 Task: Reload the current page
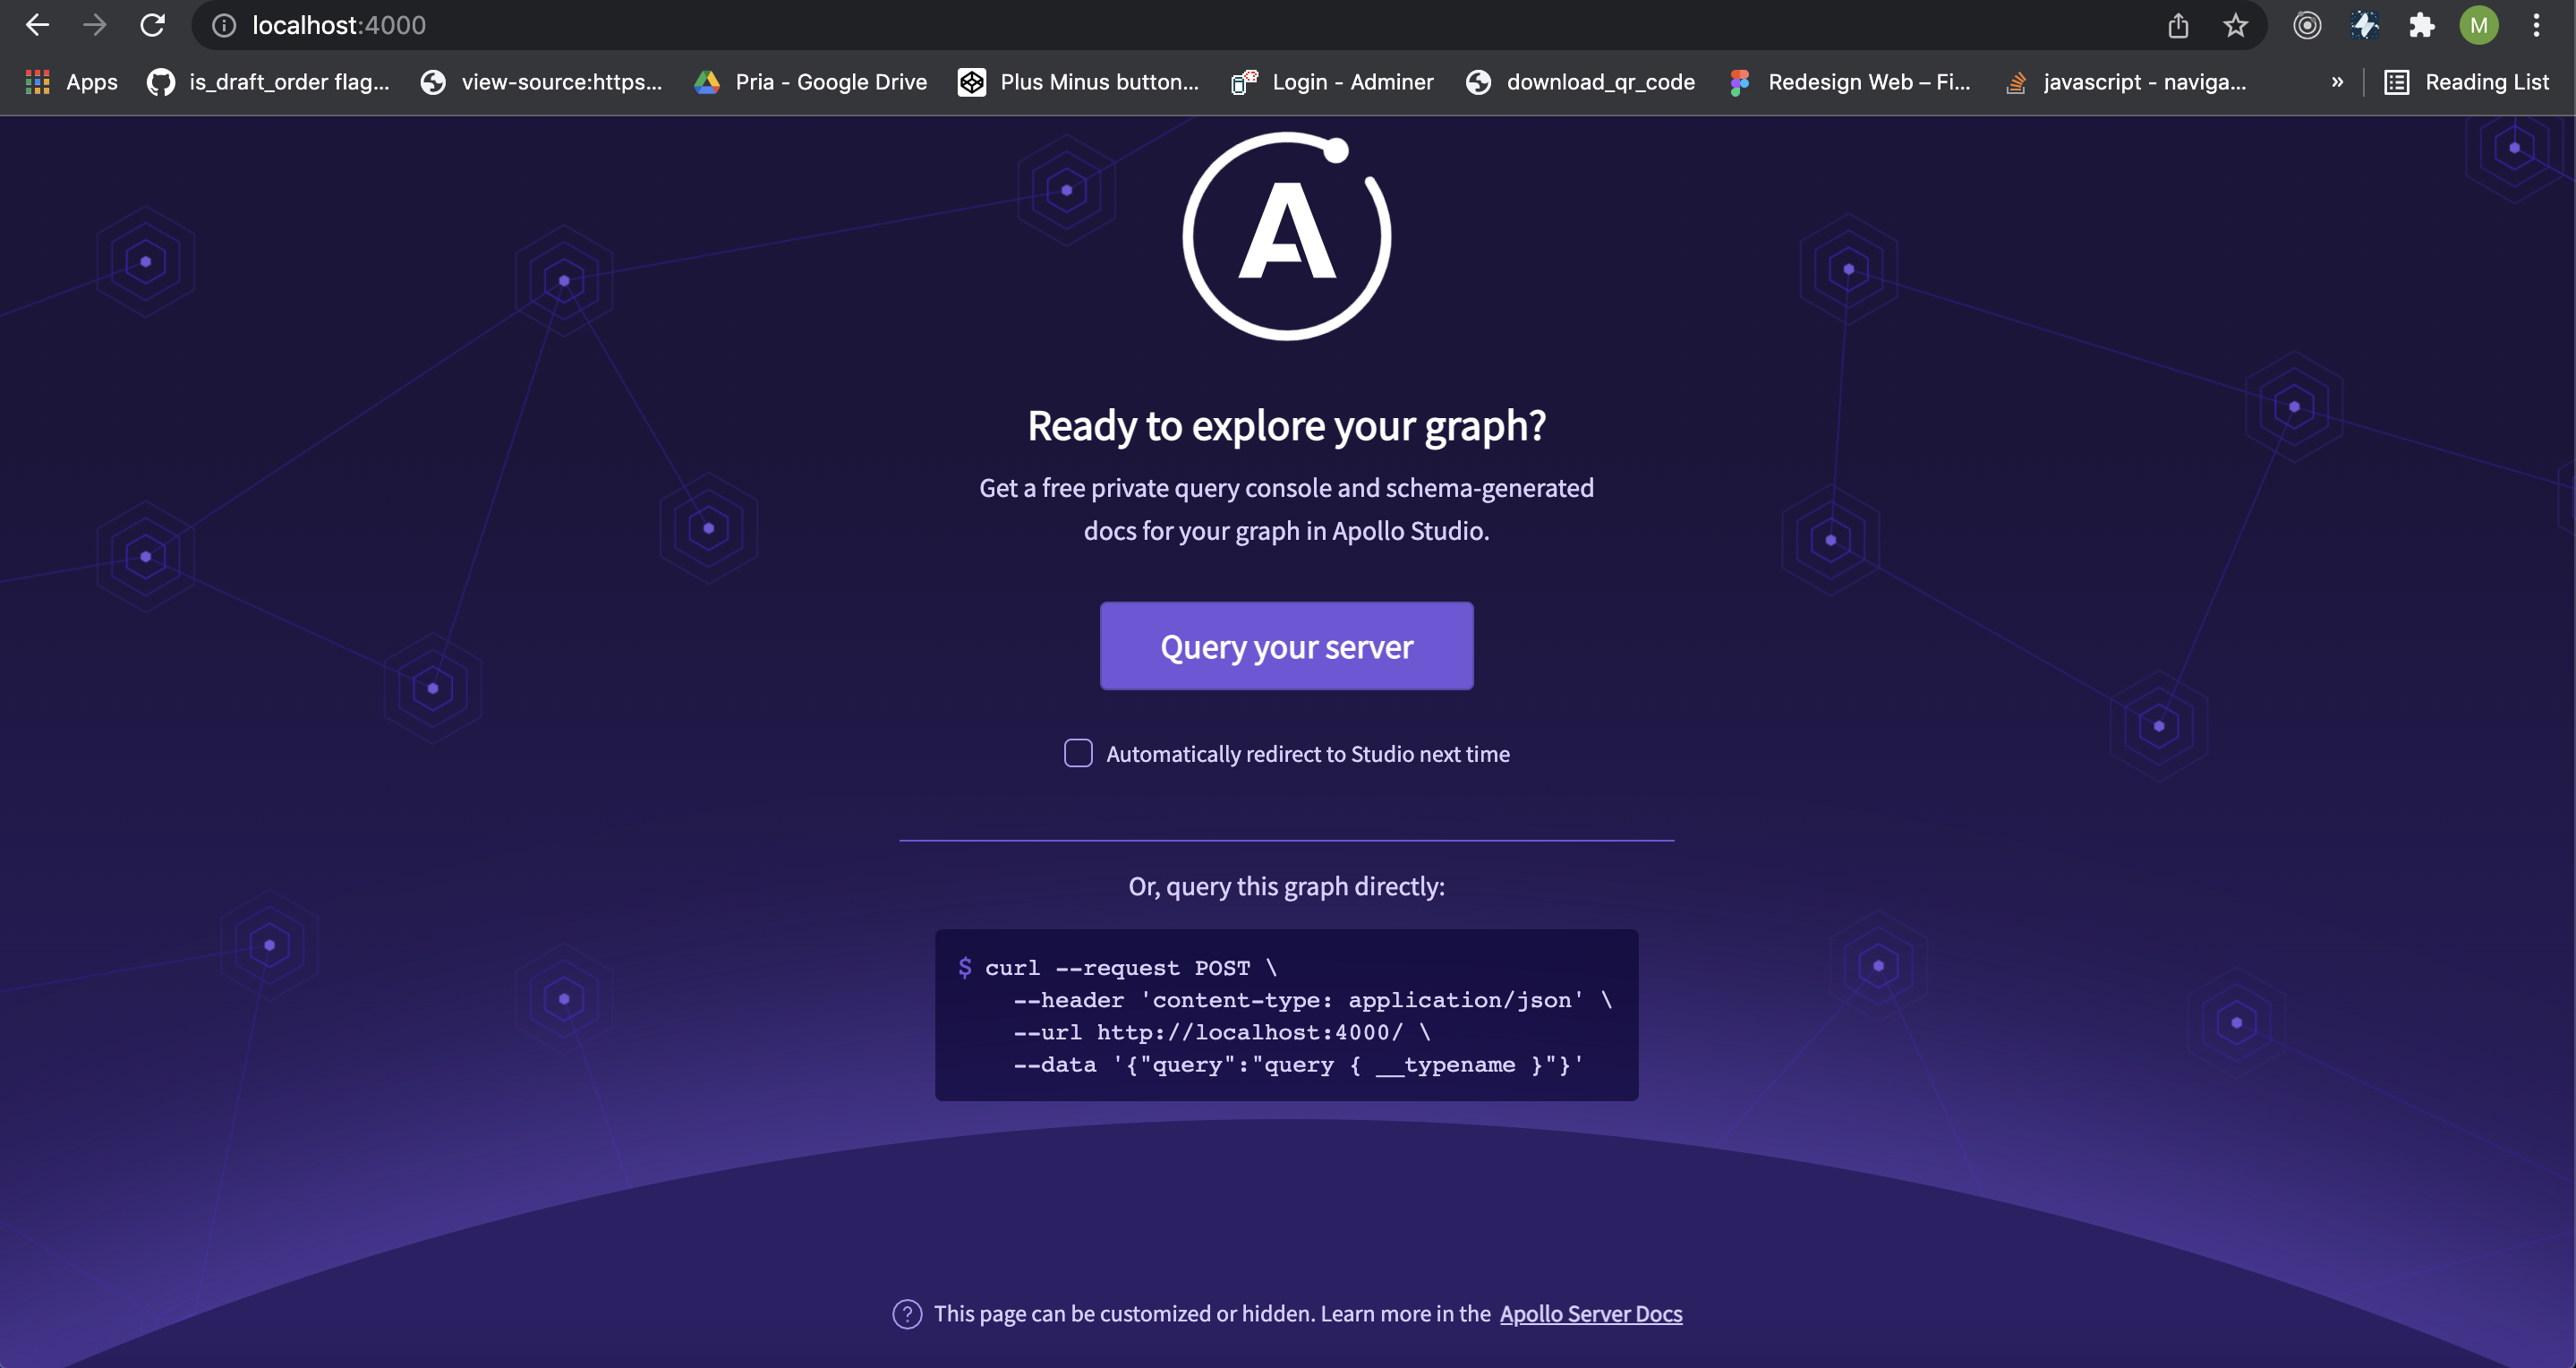click(152, 25)
